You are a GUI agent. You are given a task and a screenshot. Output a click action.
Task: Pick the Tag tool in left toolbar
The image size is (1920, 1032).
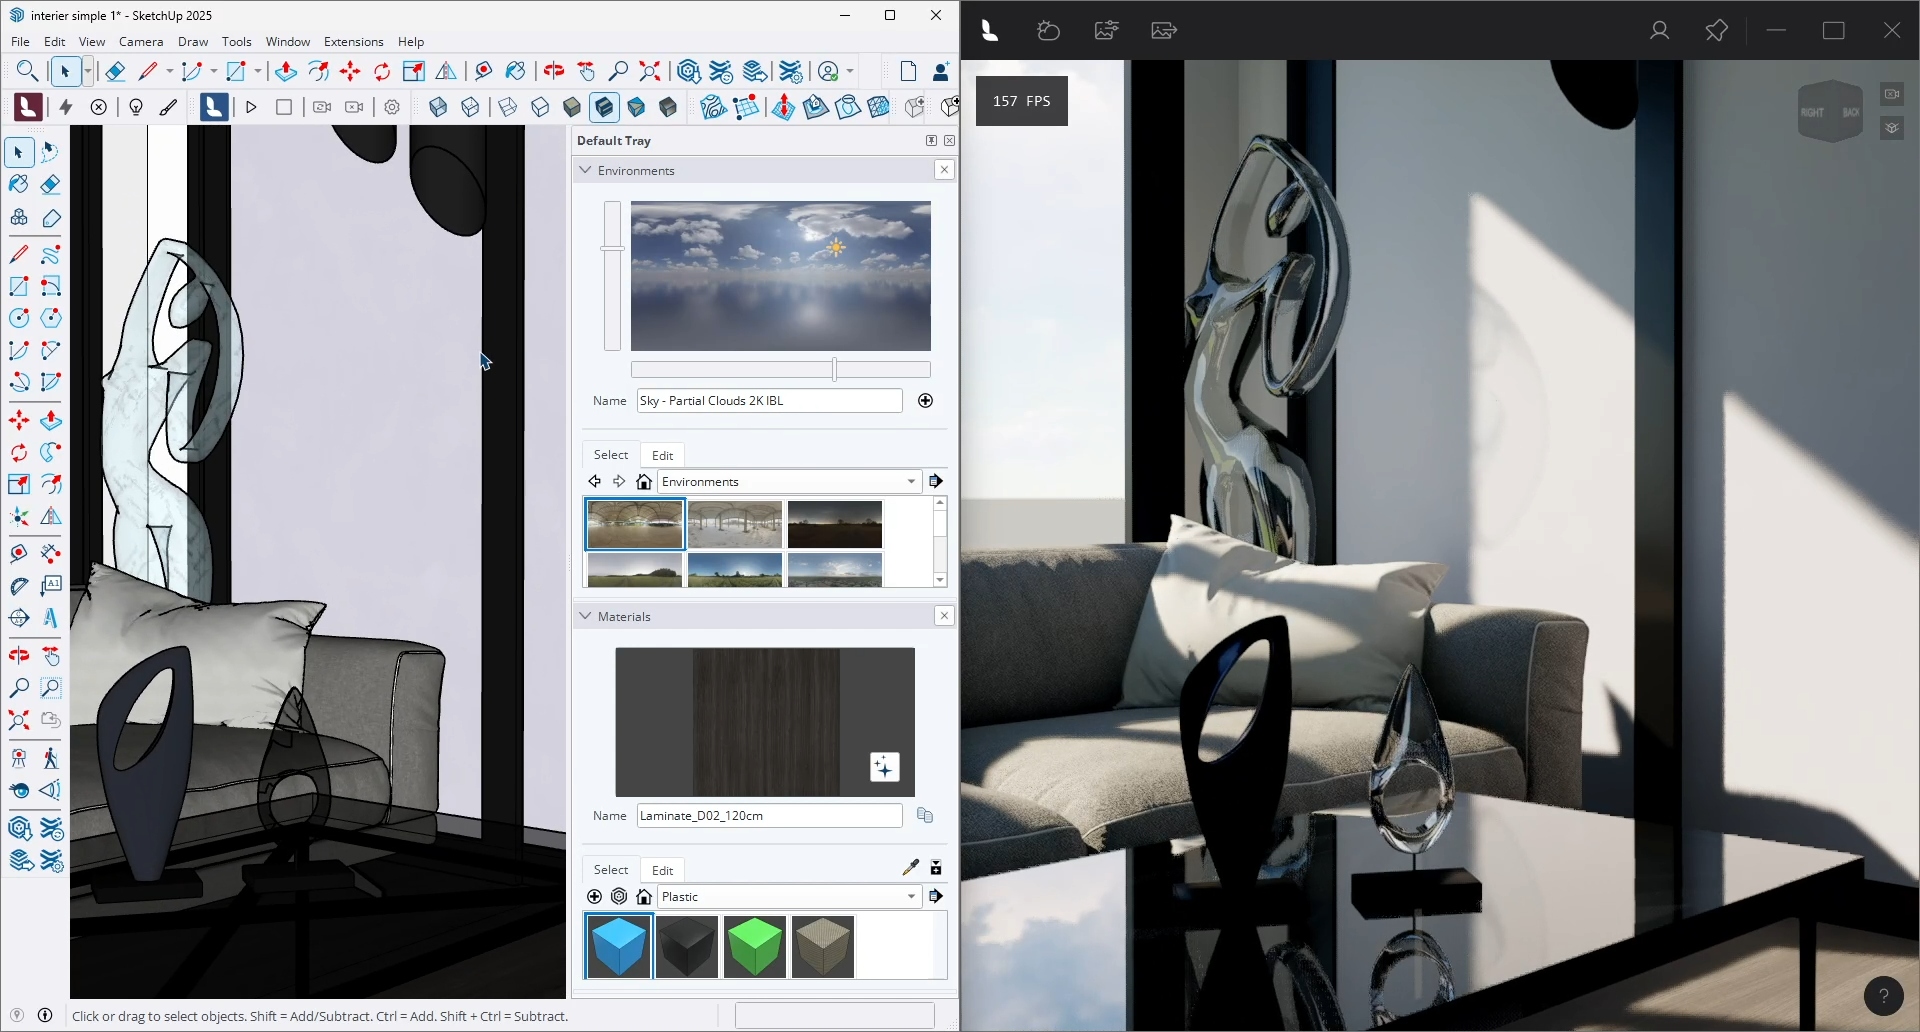[51, 218]
